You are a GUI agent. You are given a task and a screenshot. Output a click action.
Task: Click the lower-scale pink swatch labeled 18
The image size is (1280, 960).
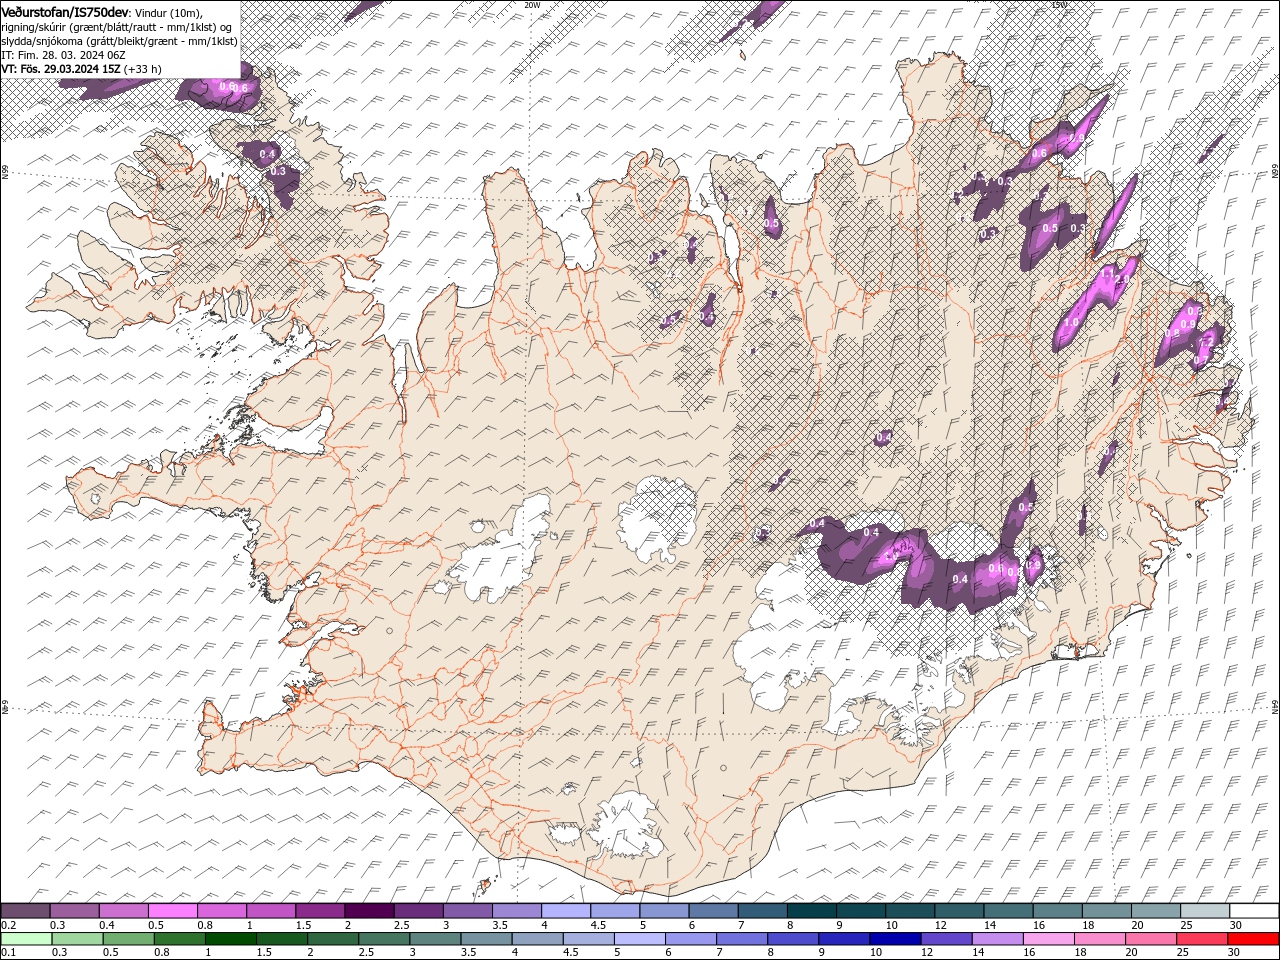click(x=1099, y=939)
